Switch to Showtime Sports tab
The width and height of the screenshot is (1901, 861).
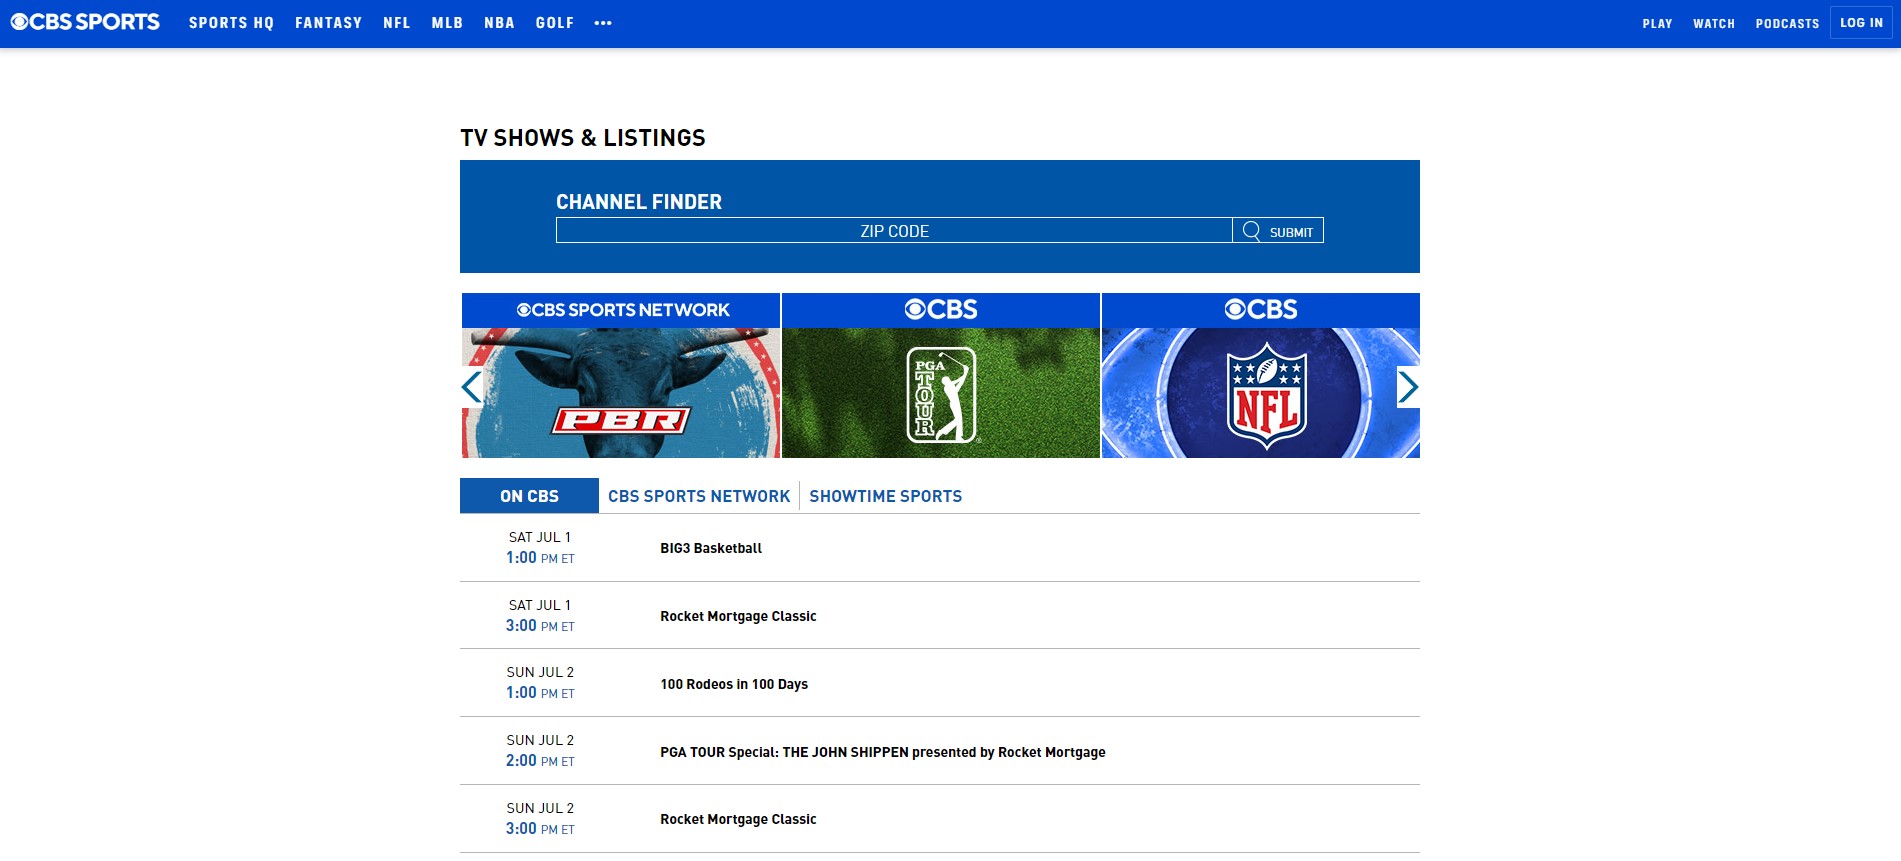[x=886, y=496]
